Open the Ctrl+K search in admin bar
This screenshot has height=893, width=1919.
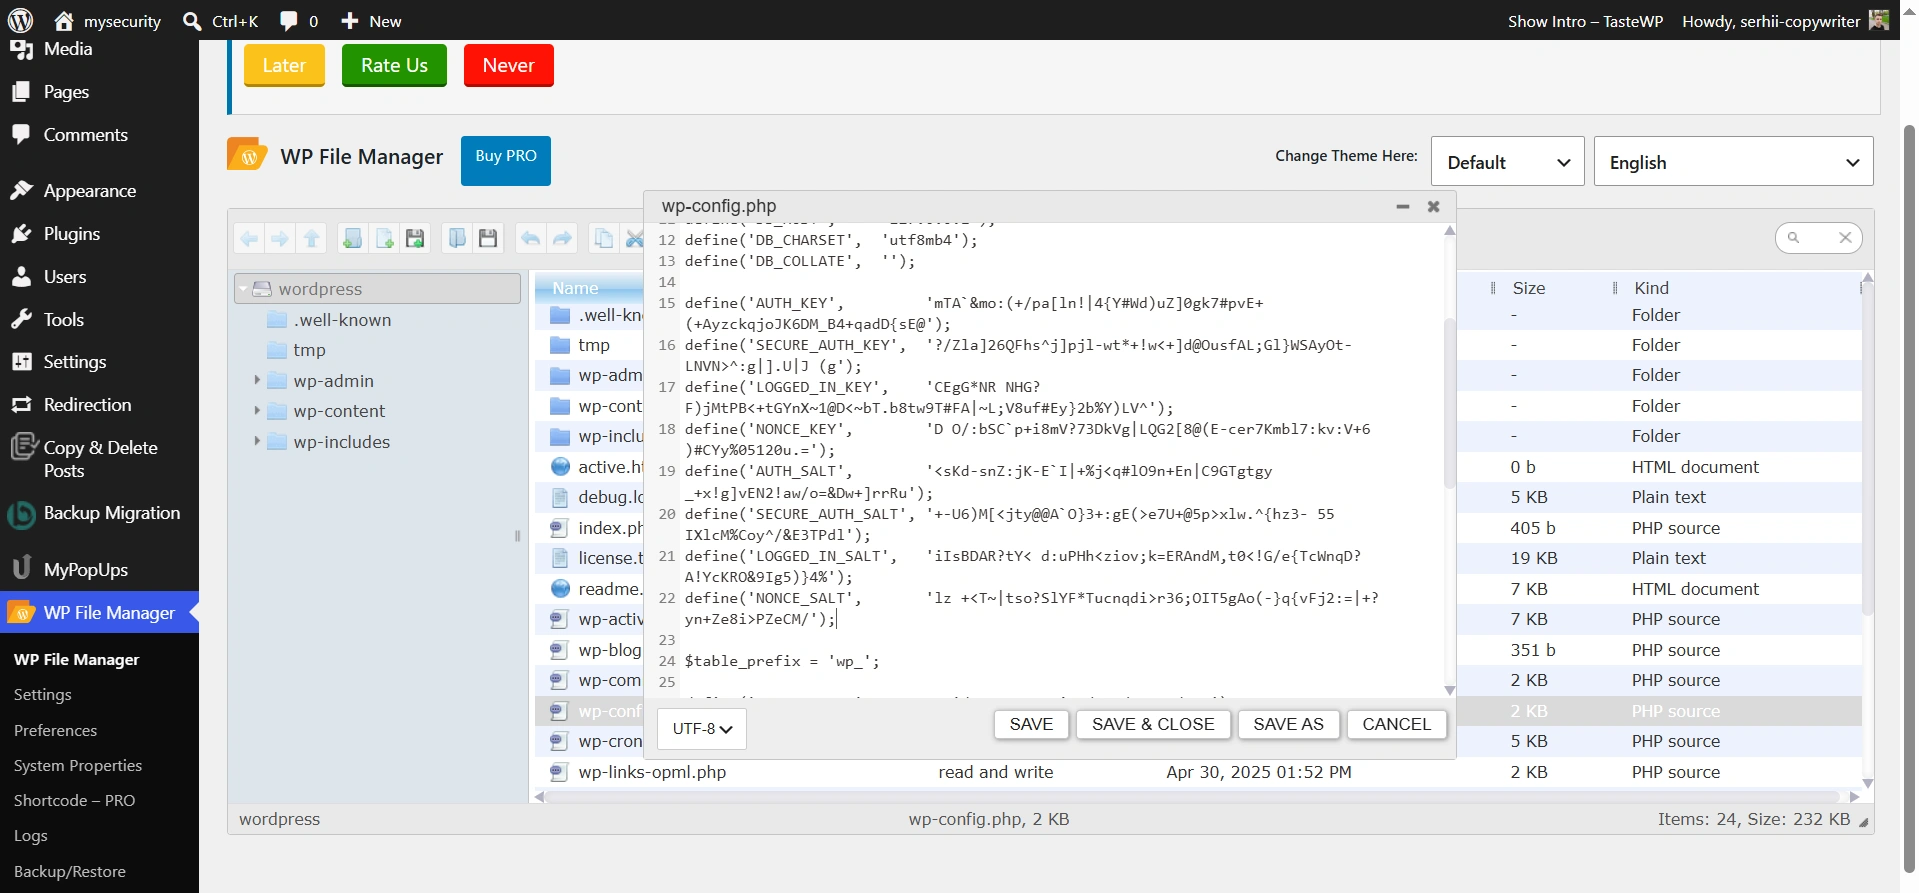[220, 21]
